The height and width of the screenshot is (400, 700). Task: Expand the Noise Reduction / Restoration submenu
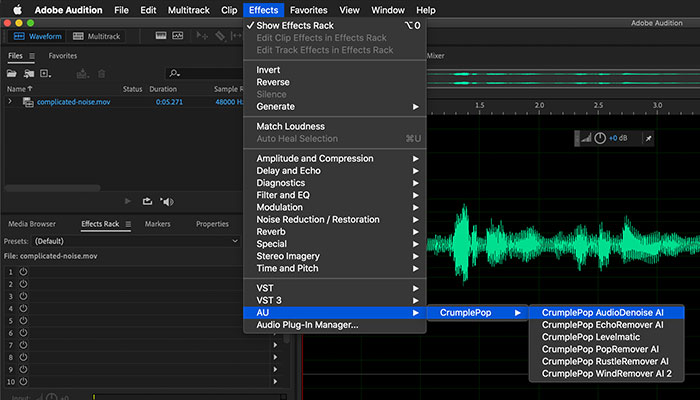click(x=334, y=220)
